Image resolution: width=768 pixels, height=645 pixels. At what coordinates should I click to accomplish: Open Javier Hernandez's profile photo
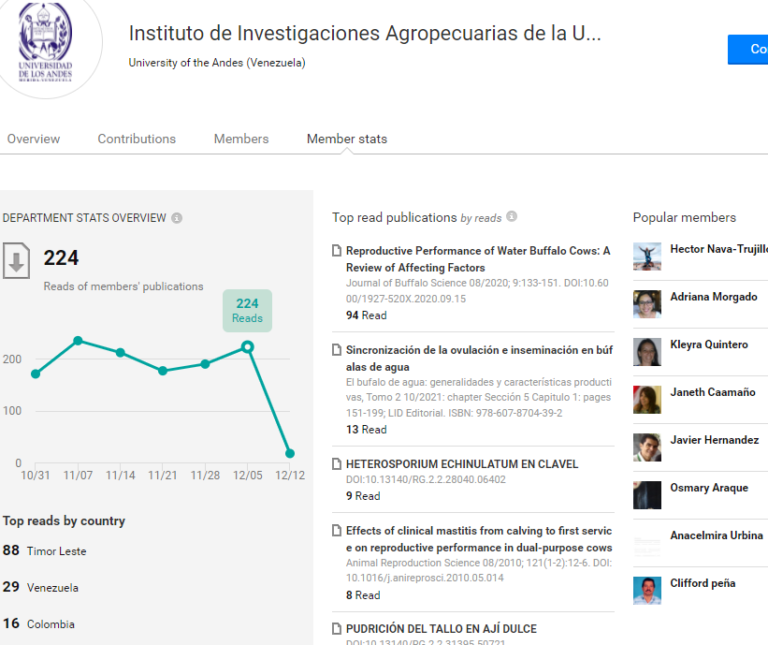(647, 447)
